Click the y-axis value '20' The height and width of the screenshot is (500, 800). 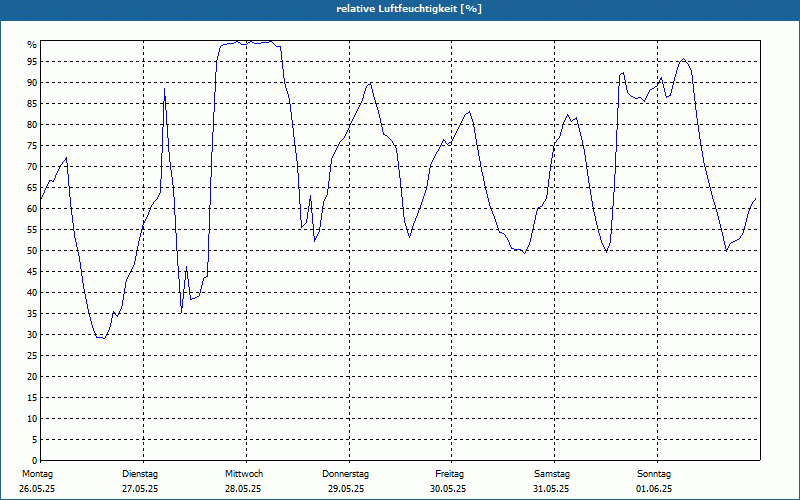pos(32,377)
